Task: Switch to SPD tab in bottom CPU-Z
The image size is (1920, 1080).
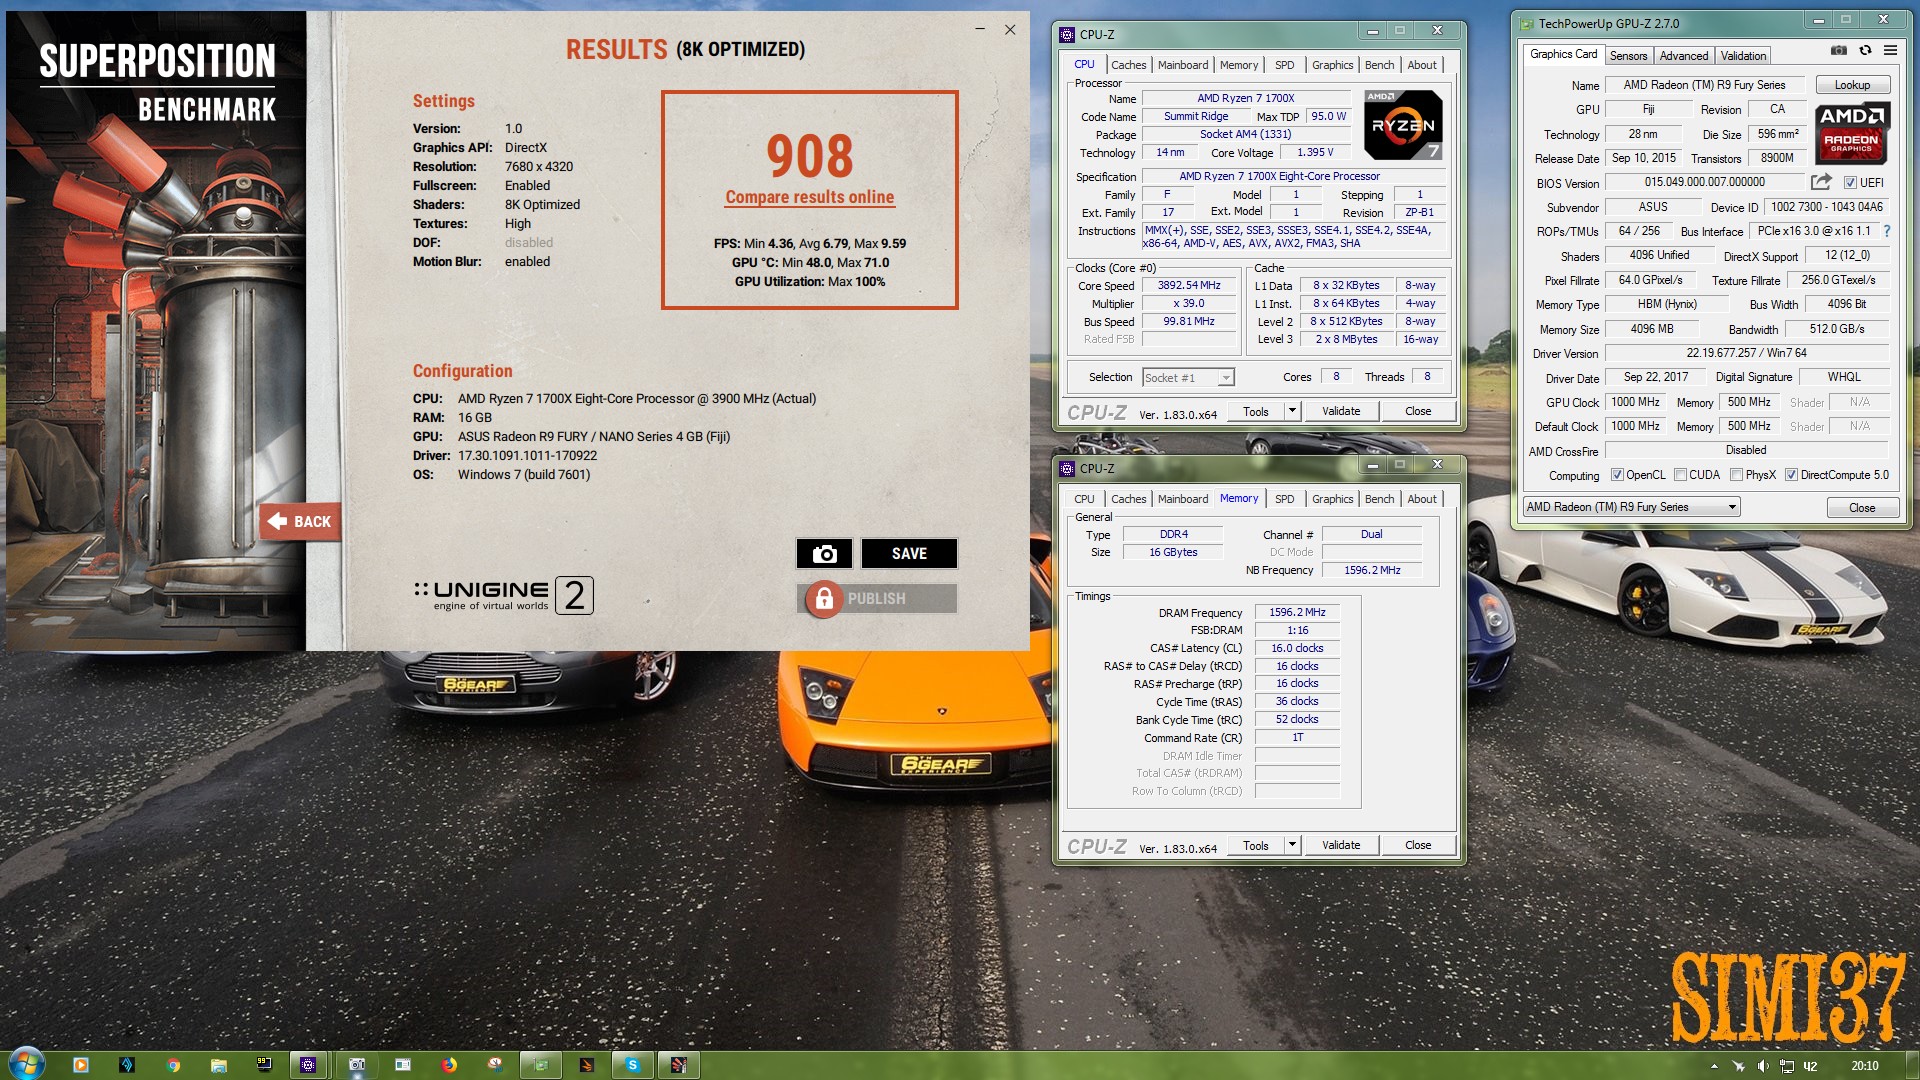Action: coord(1284,499)
